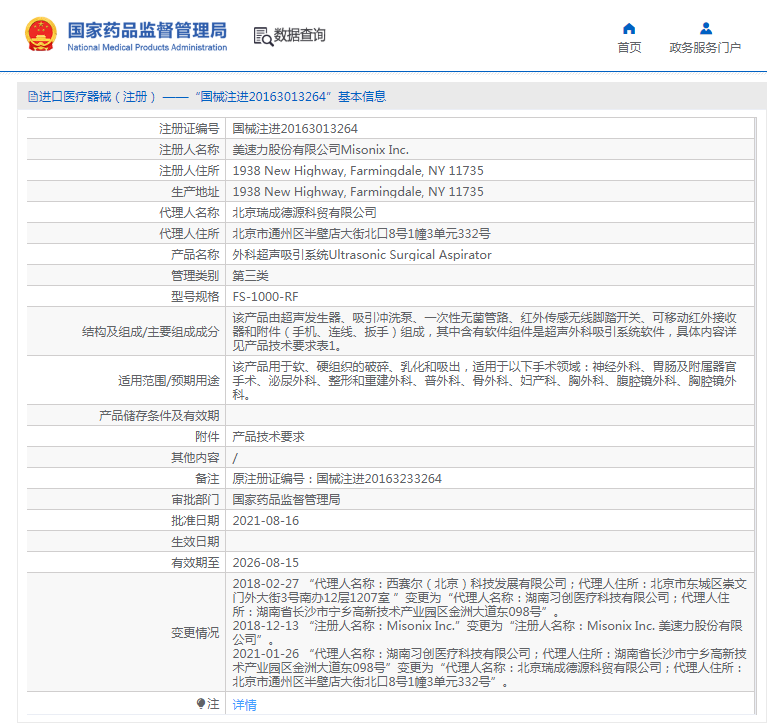
Task: Open the 首页 home link
Action: click(x=629, y=47)
